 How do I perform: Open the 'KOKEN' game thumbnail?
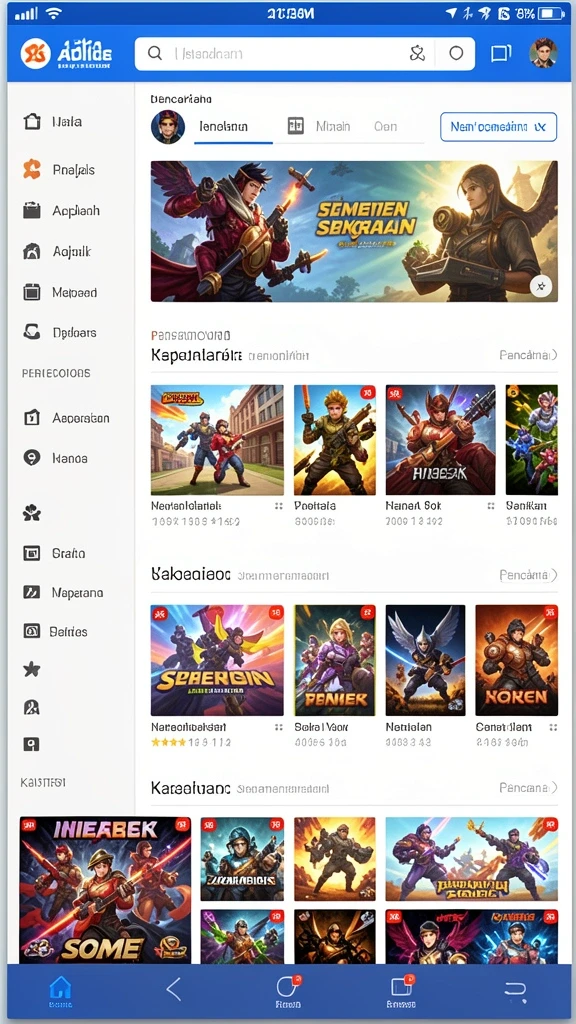[x=517, y=660]
